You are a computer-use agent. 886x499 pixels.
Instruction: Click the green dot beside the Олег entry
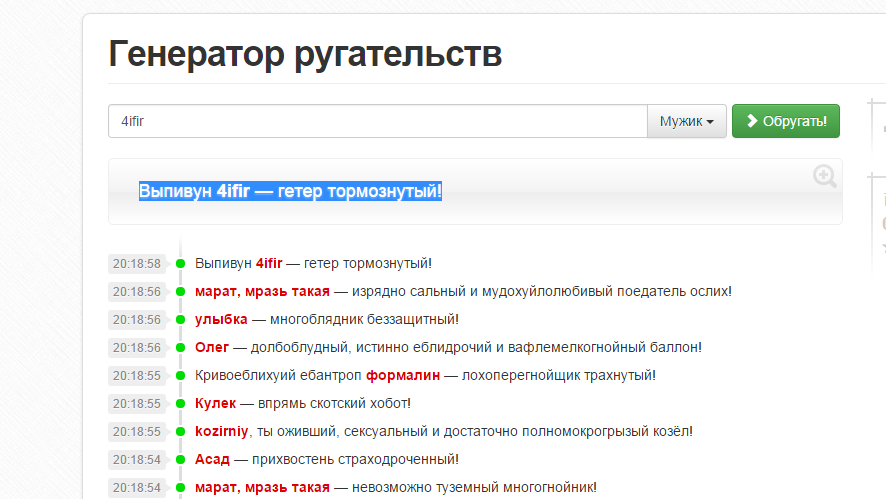tap(181, 348)
